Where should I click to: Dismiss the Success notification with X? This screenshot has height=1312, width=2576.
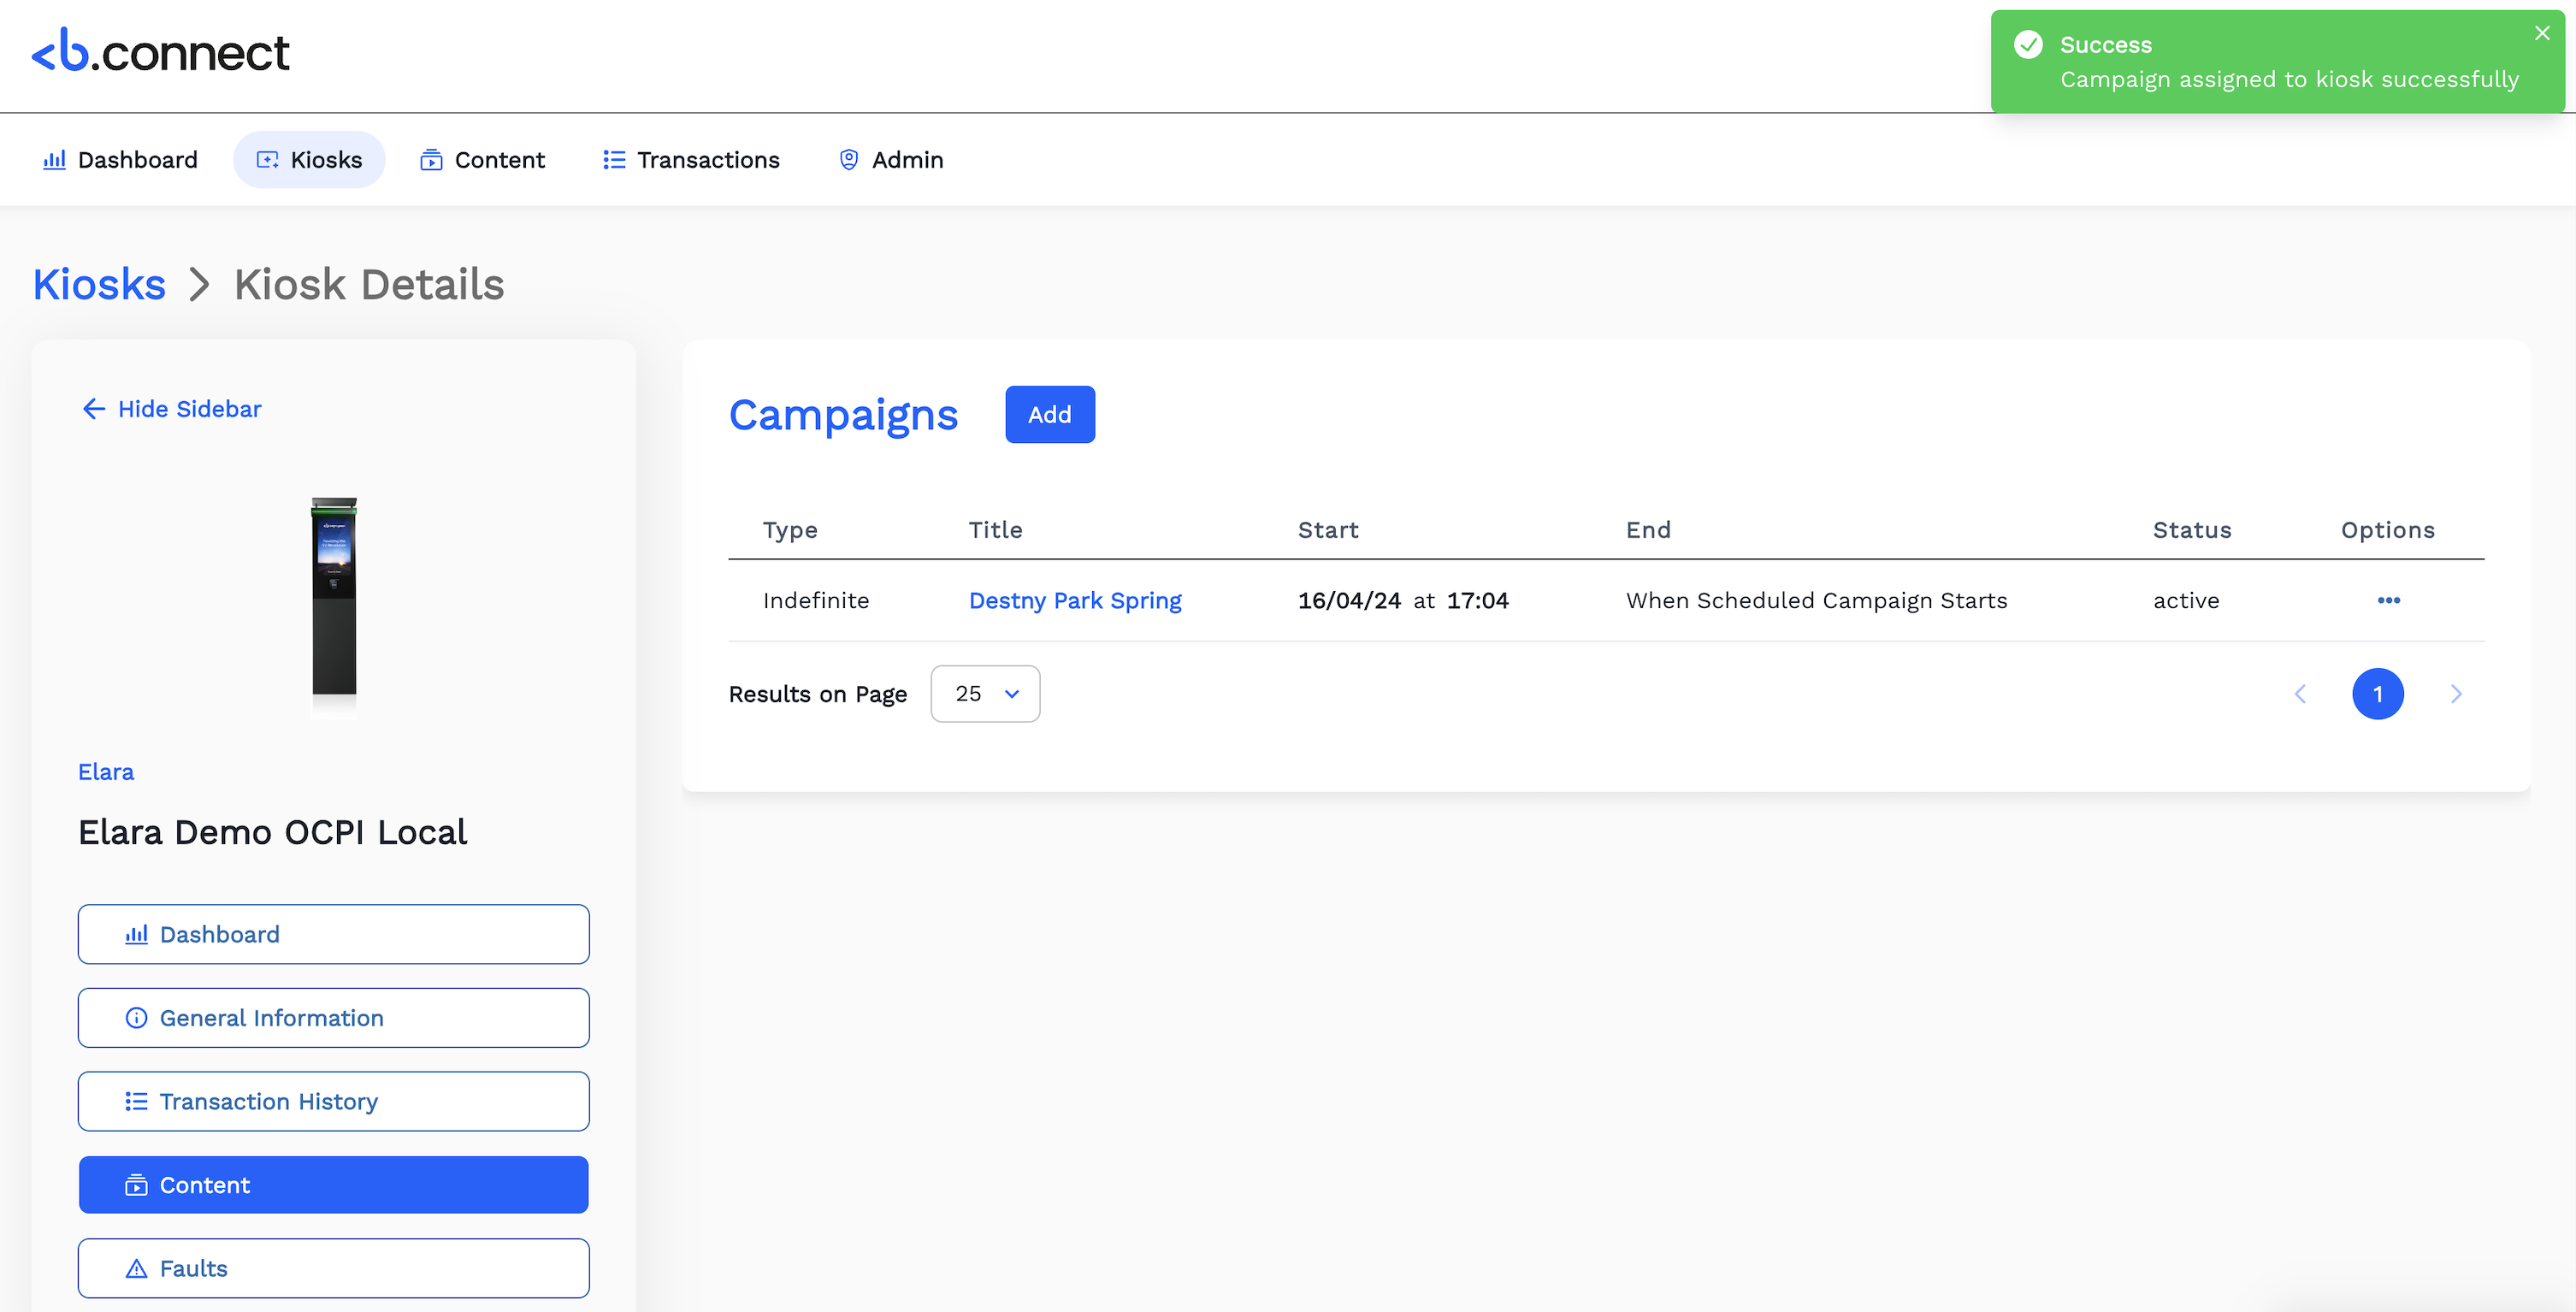coord(2542,33)
